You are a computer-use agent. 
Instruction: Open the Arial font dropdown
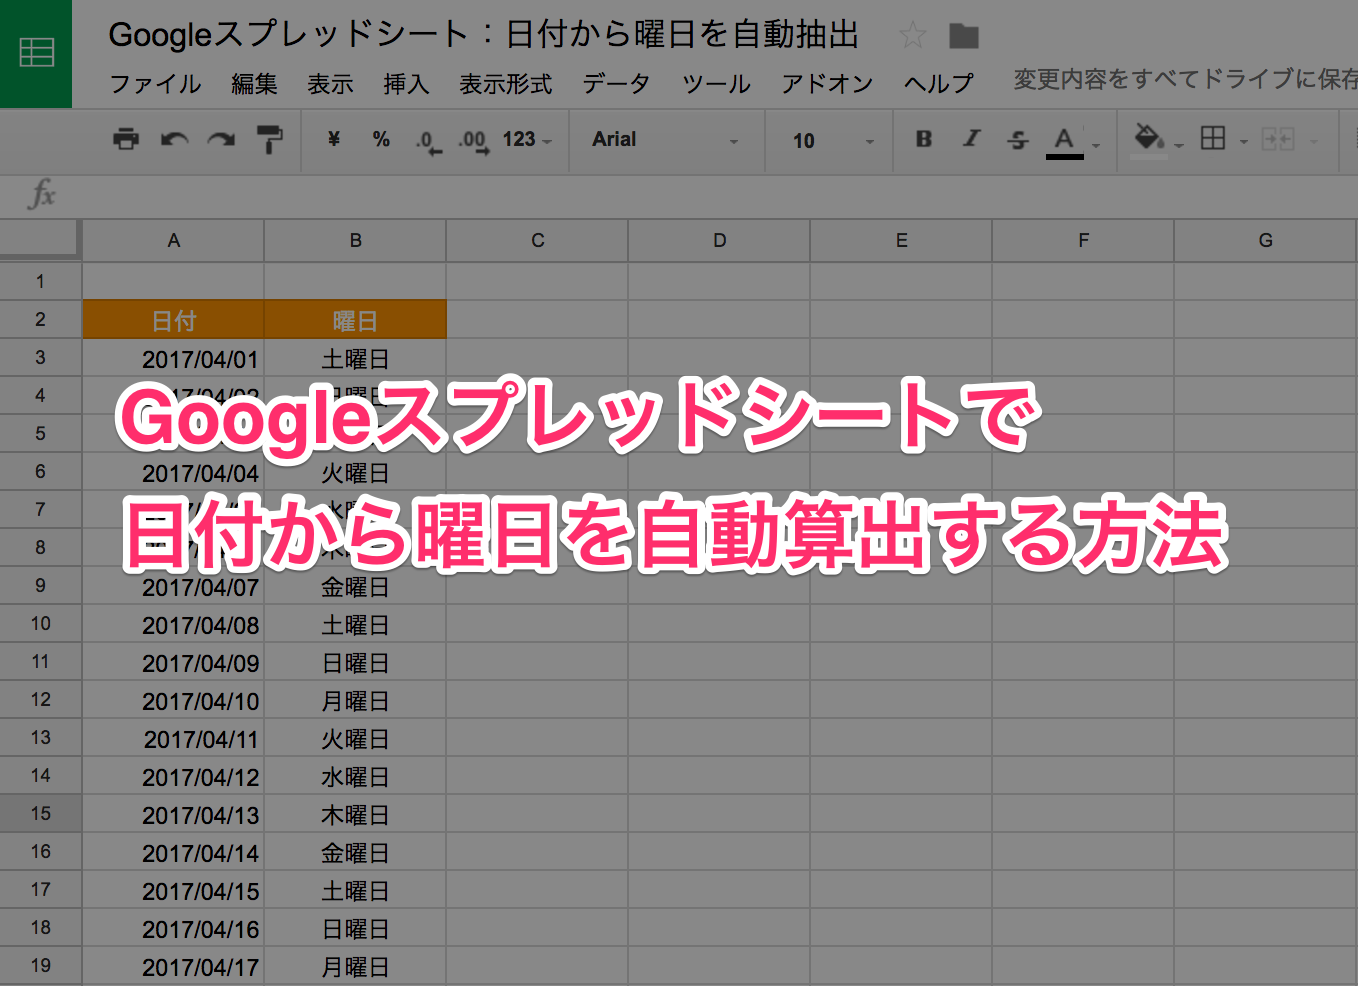click(665, 140)
